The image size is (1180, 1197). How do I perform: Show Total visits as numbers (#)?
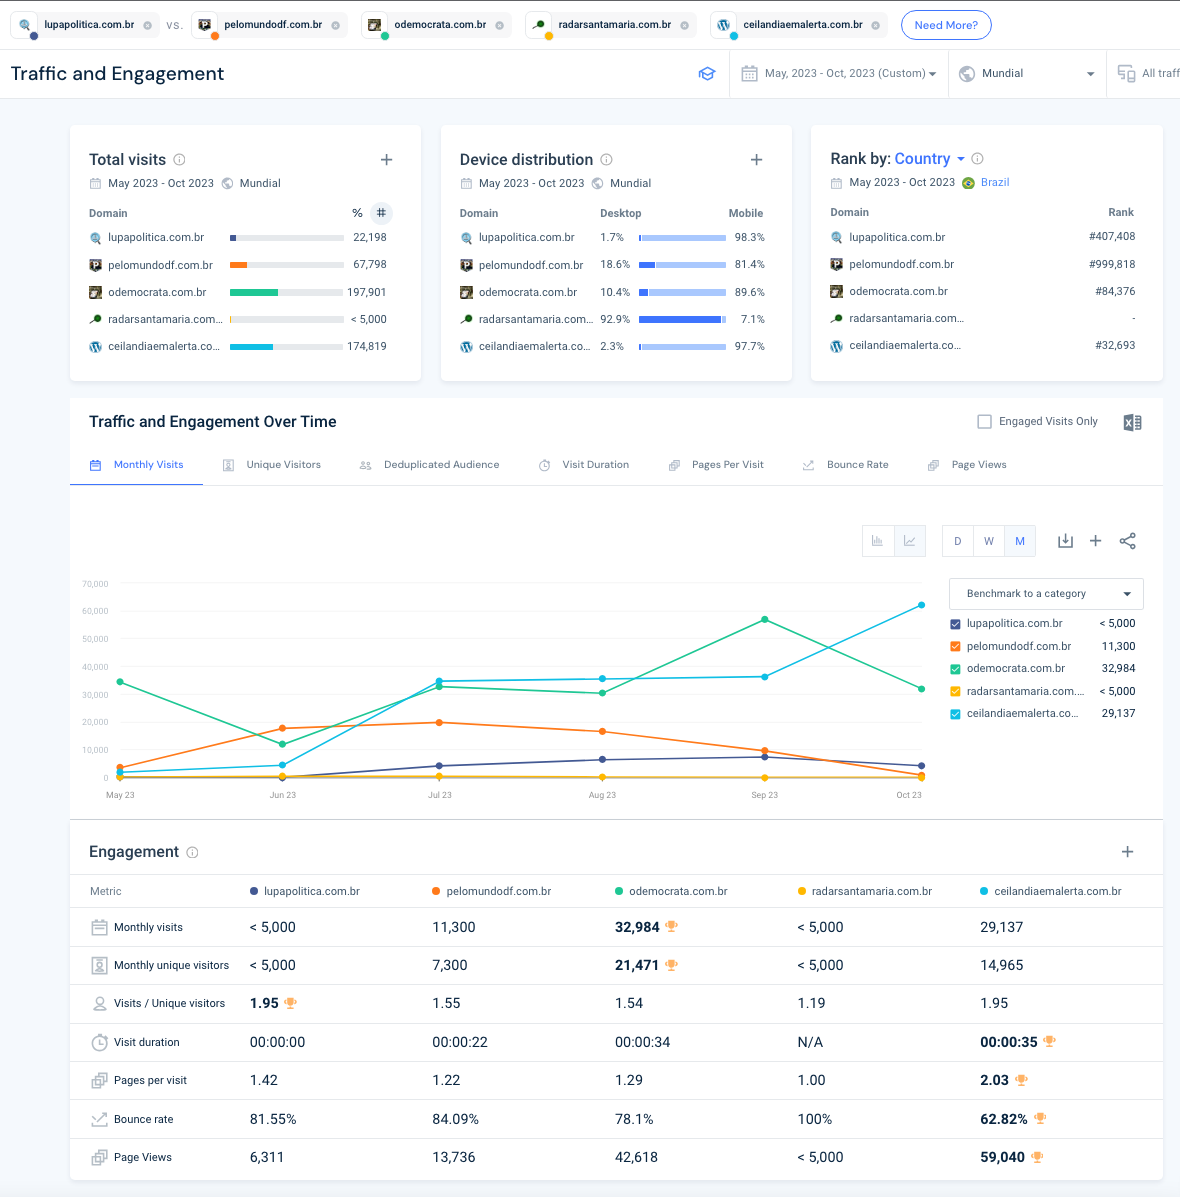click(x=381, y=213)
